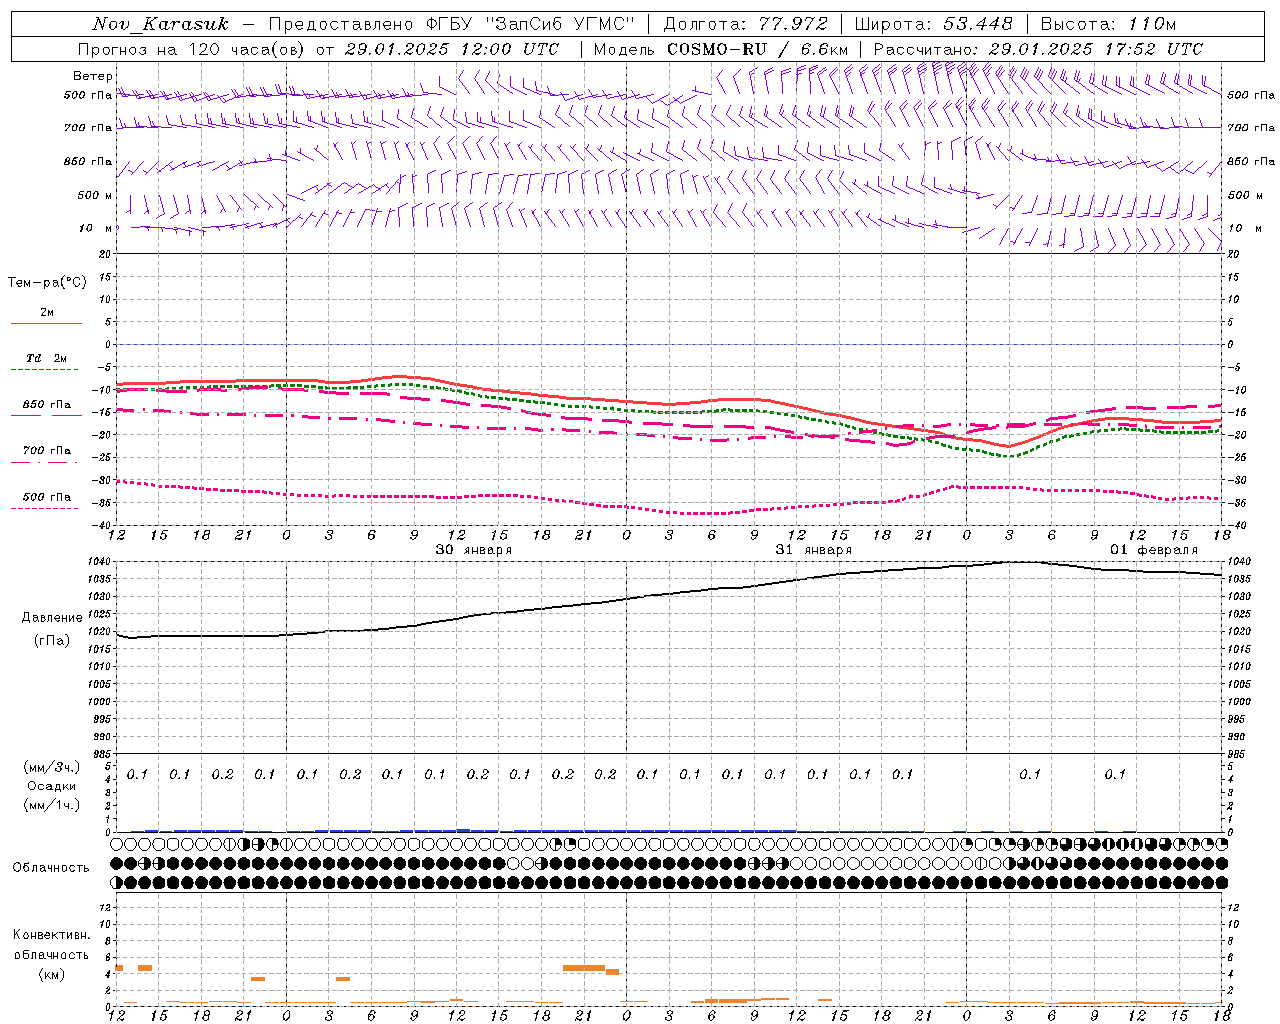Click the 'Осадки' precipitation label
Screen dimensions: 1280x1024
52,786
